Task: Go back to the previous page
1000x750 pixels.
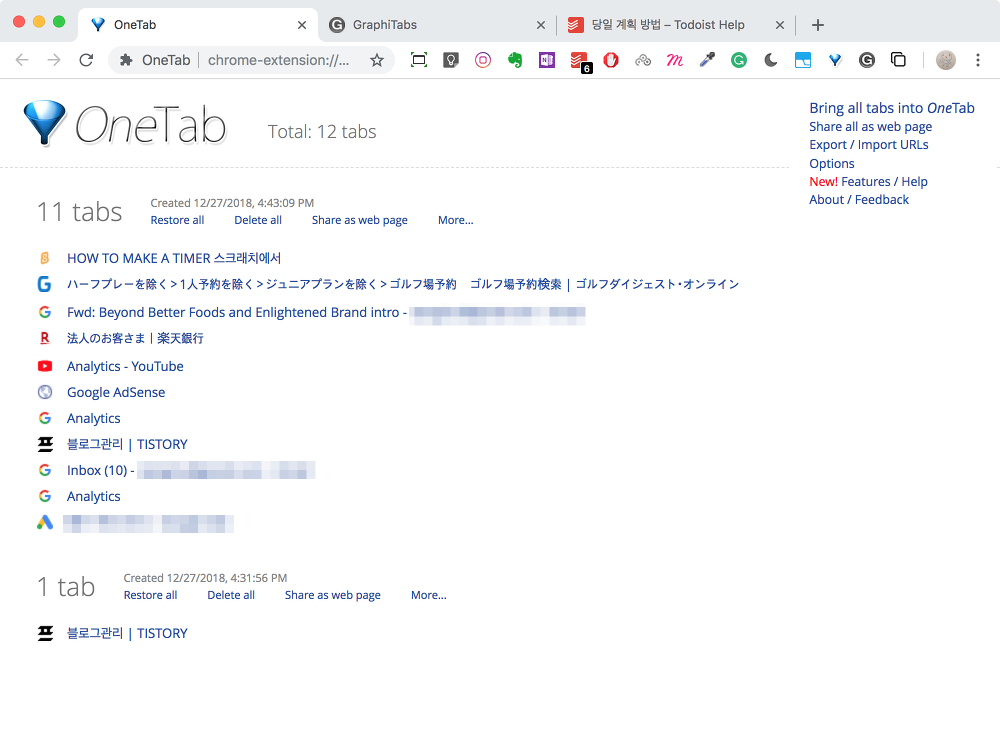Action: click(x=22, y=60)
